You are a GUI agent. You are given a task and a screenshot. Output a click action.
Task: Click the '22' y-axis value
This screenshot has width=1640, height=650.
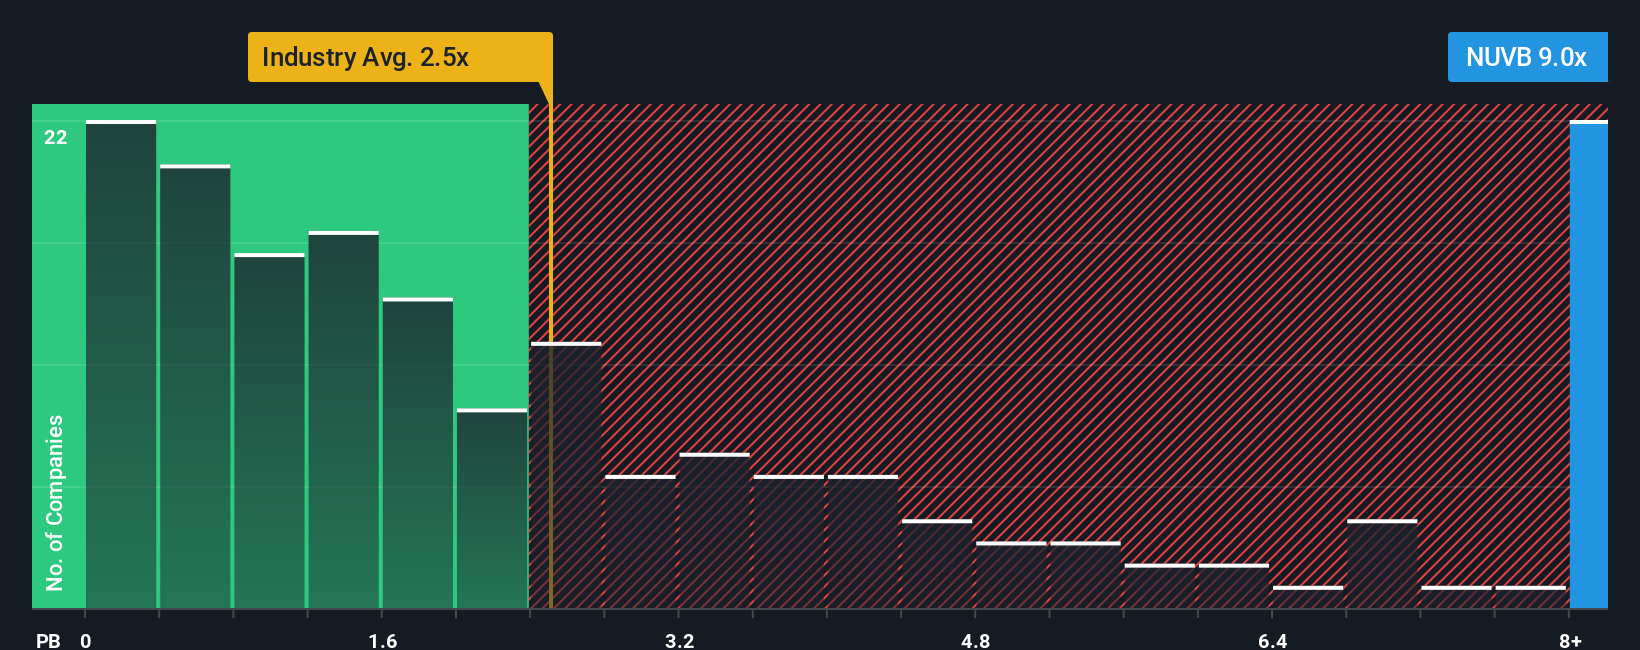tap(56, 137)
